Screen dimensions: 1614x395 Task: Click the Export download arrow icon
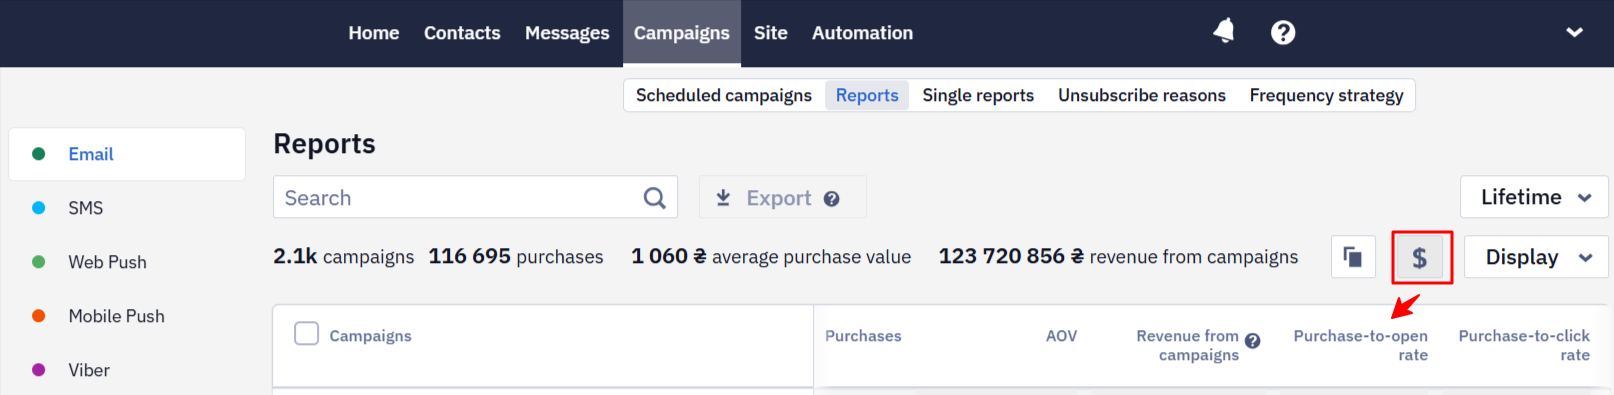coord(723,198)
